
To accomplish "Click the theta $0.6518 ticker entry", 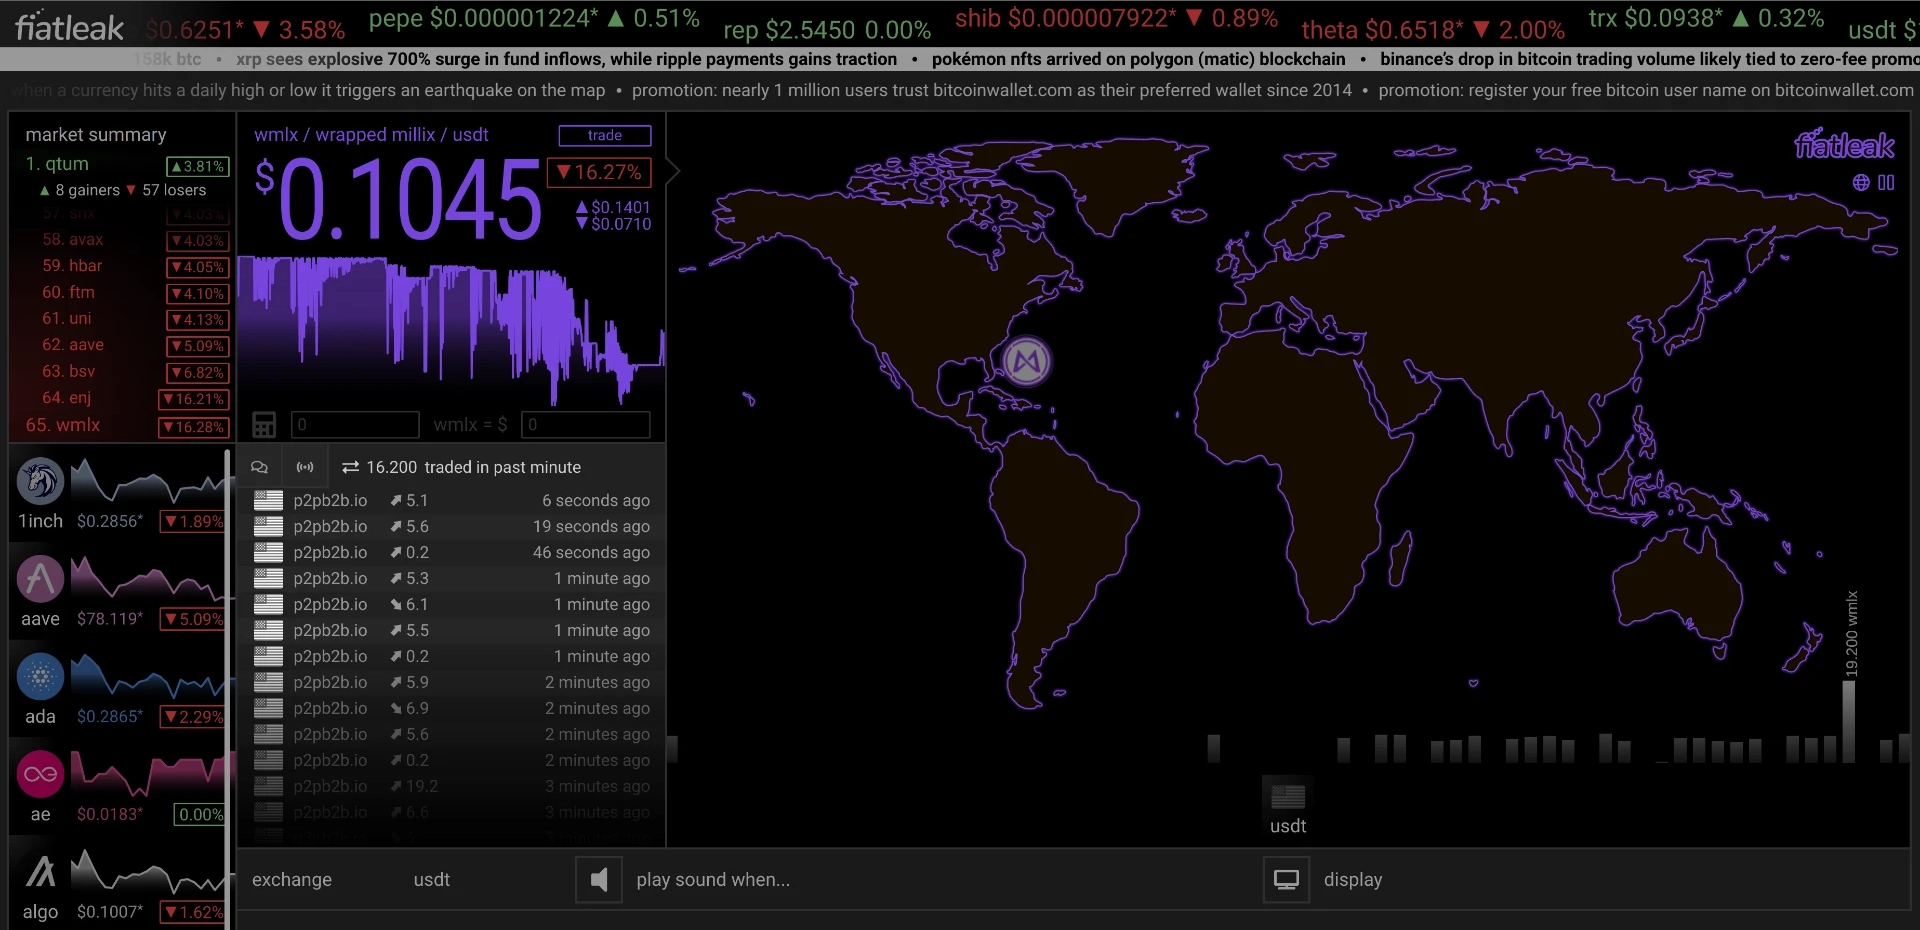I will pos(1433,30).
